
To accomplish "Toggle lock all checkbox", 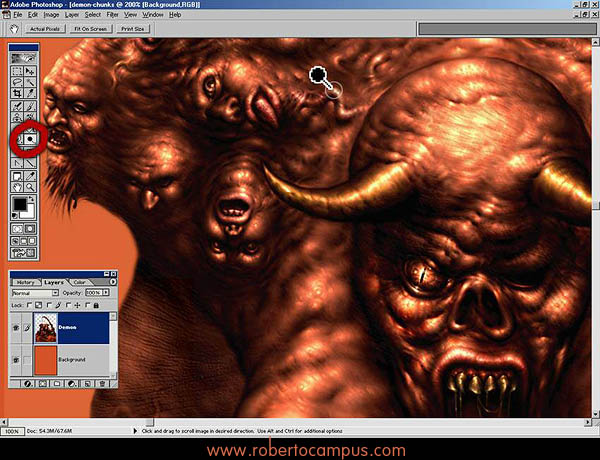I will click(x=87, y=305).
